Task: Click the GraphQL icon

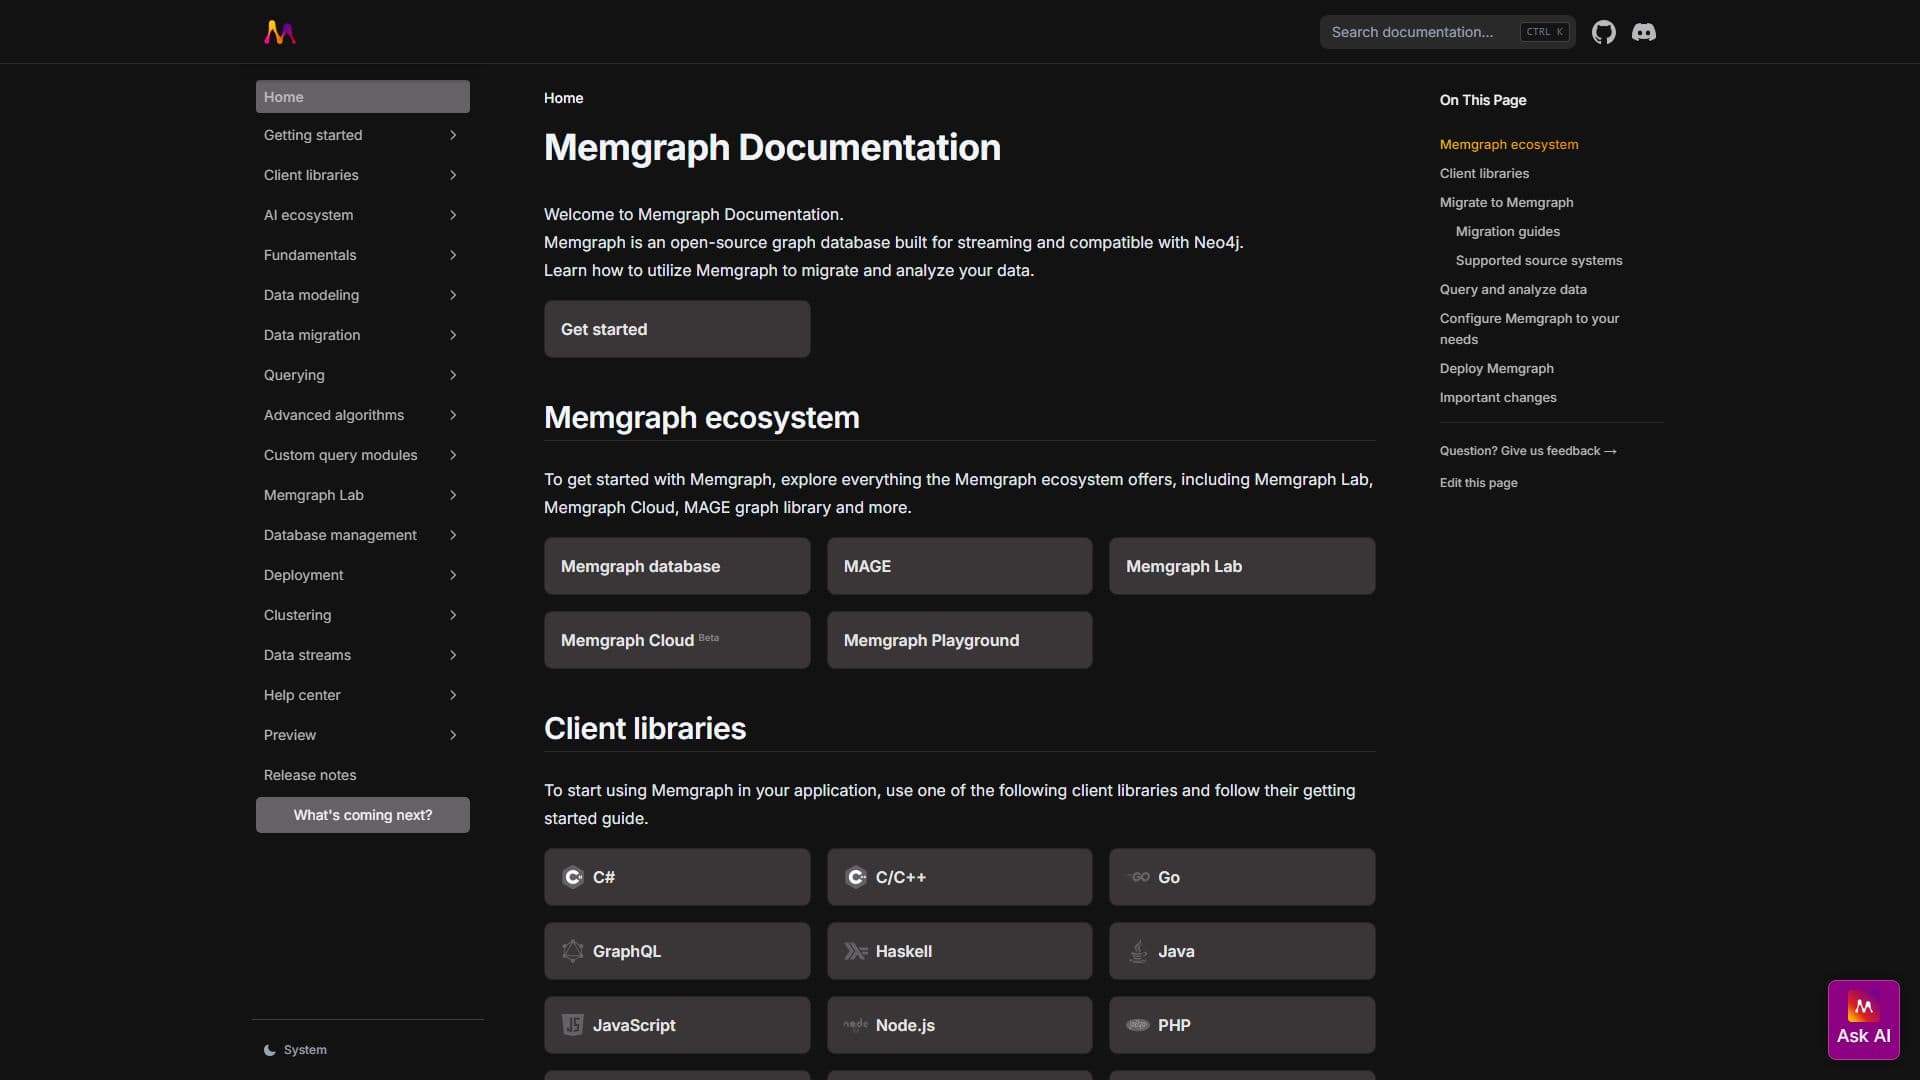Action: point(573,951)
